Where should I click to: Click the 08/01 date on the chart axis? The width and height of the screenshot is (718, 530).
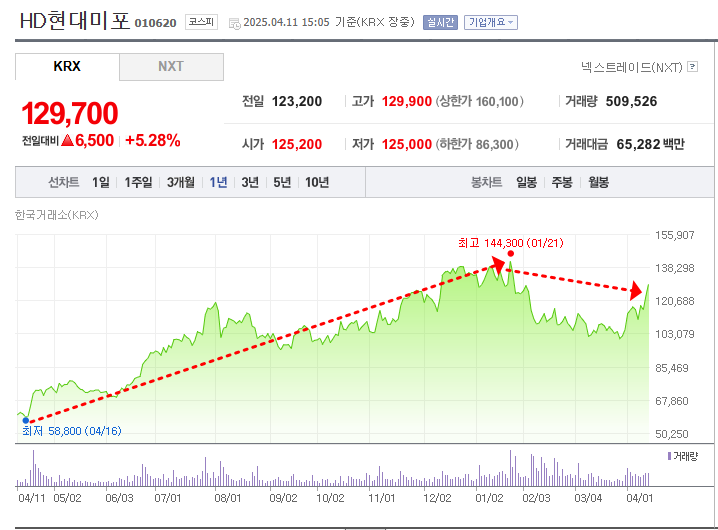pos(228,498)
